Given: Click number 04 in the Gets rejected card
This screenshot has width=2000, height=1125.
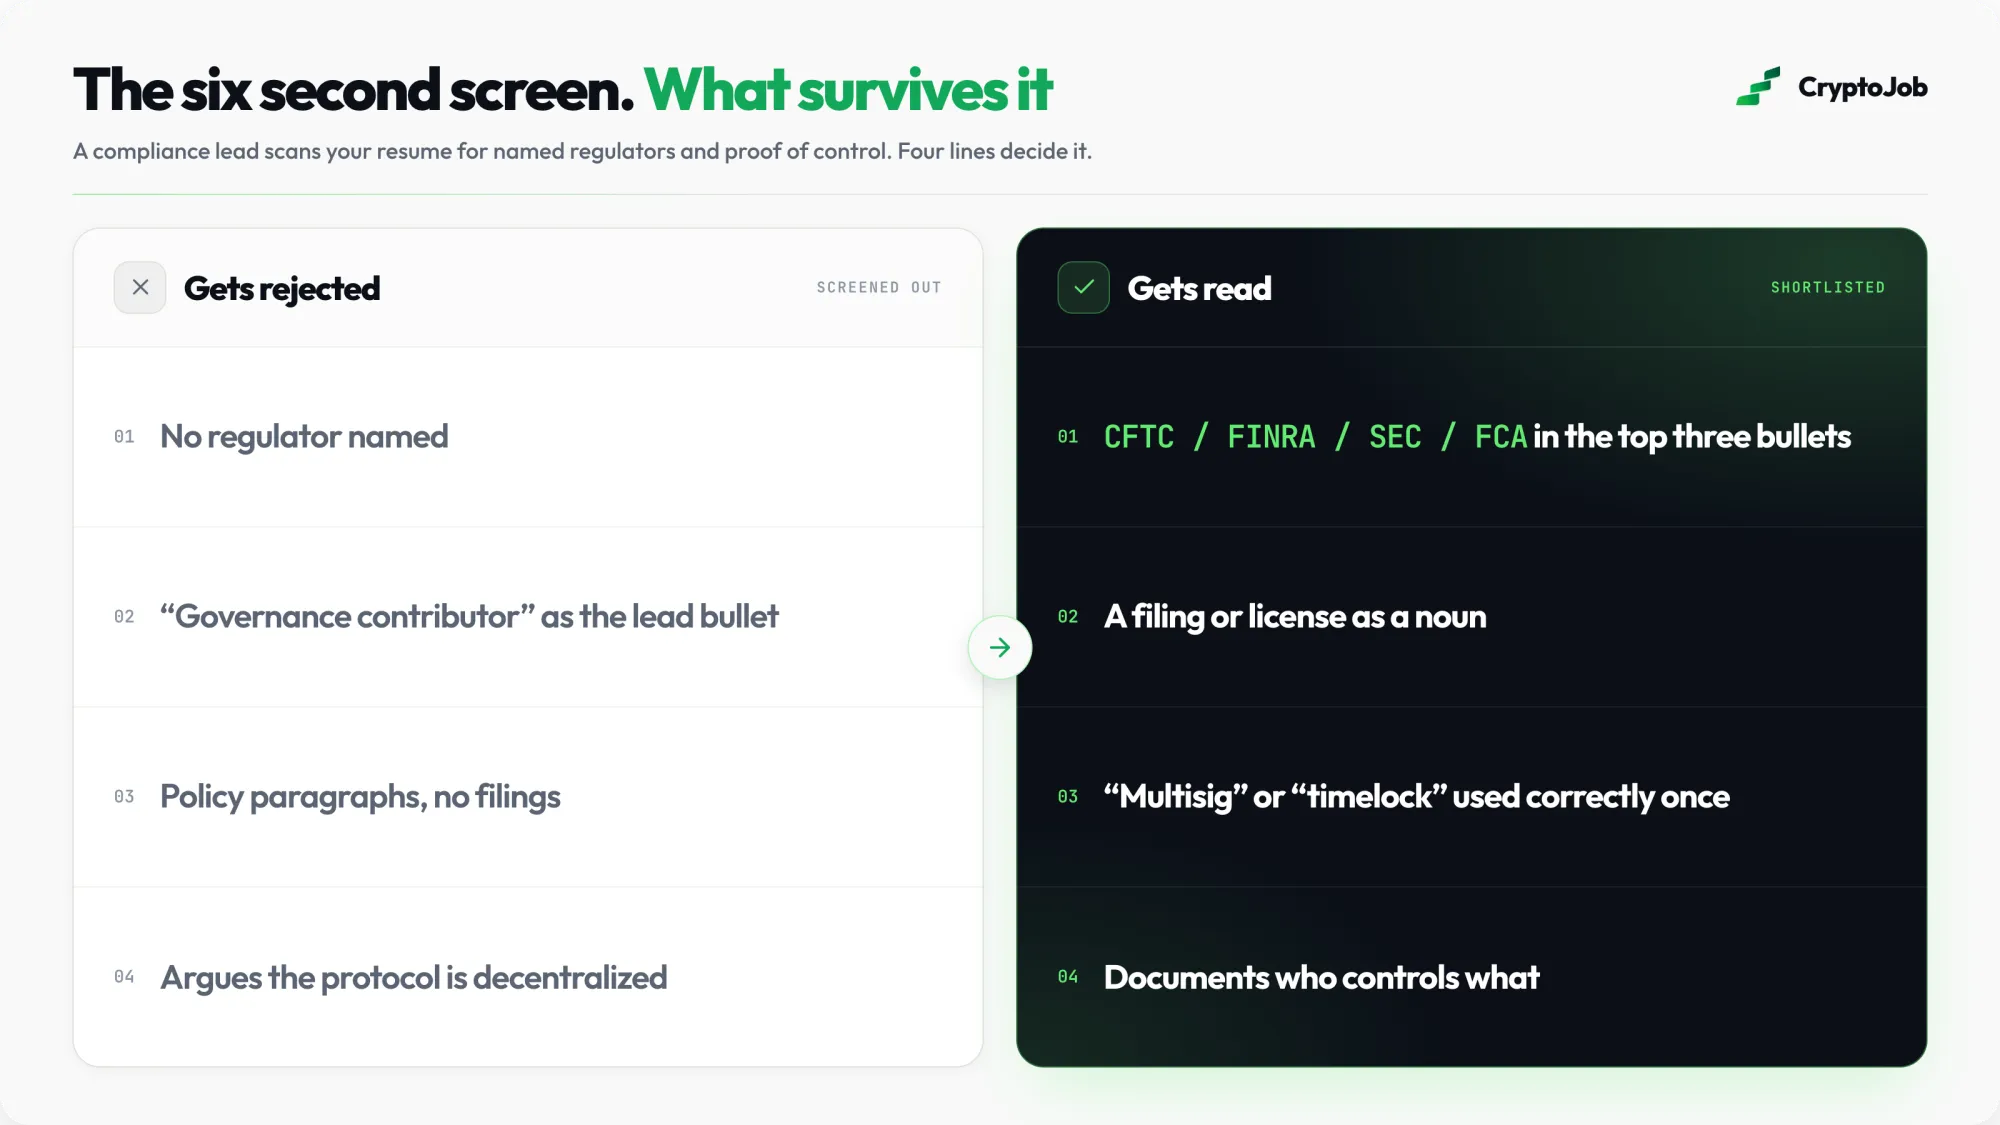Looking at the screenshot, I should (124, 977).
